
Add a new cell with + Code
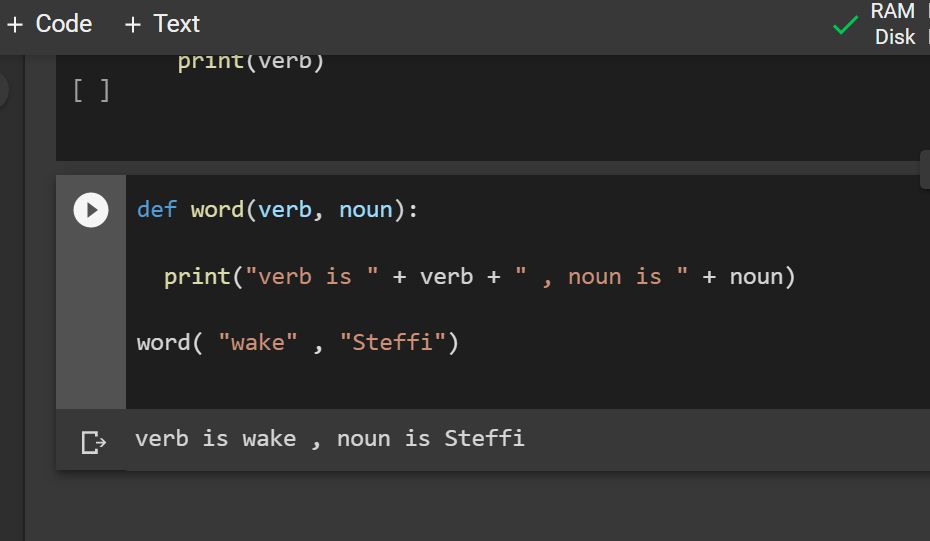click(x=49, y=24)
